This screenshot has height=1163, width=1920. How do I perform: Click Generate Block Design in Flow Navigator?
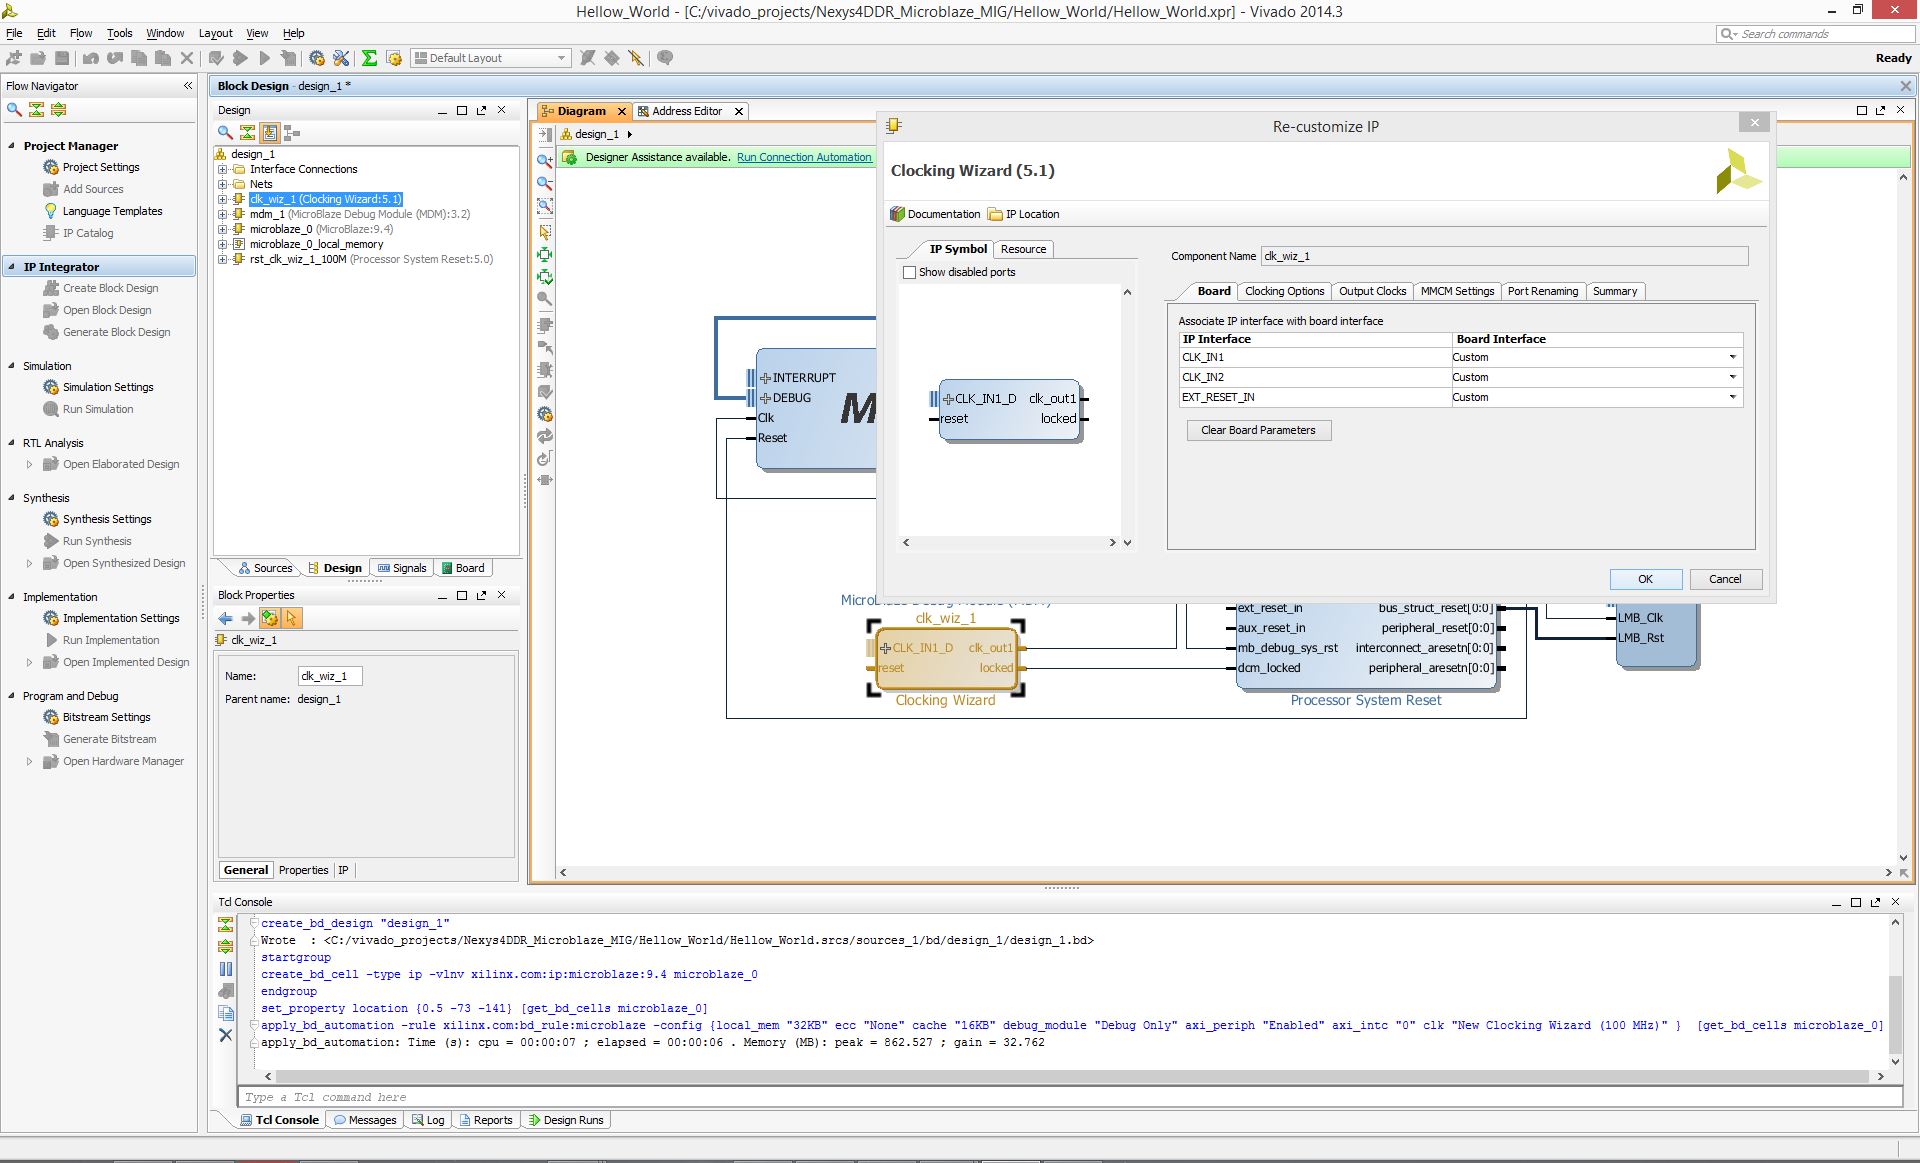click(x=116, y=332)
